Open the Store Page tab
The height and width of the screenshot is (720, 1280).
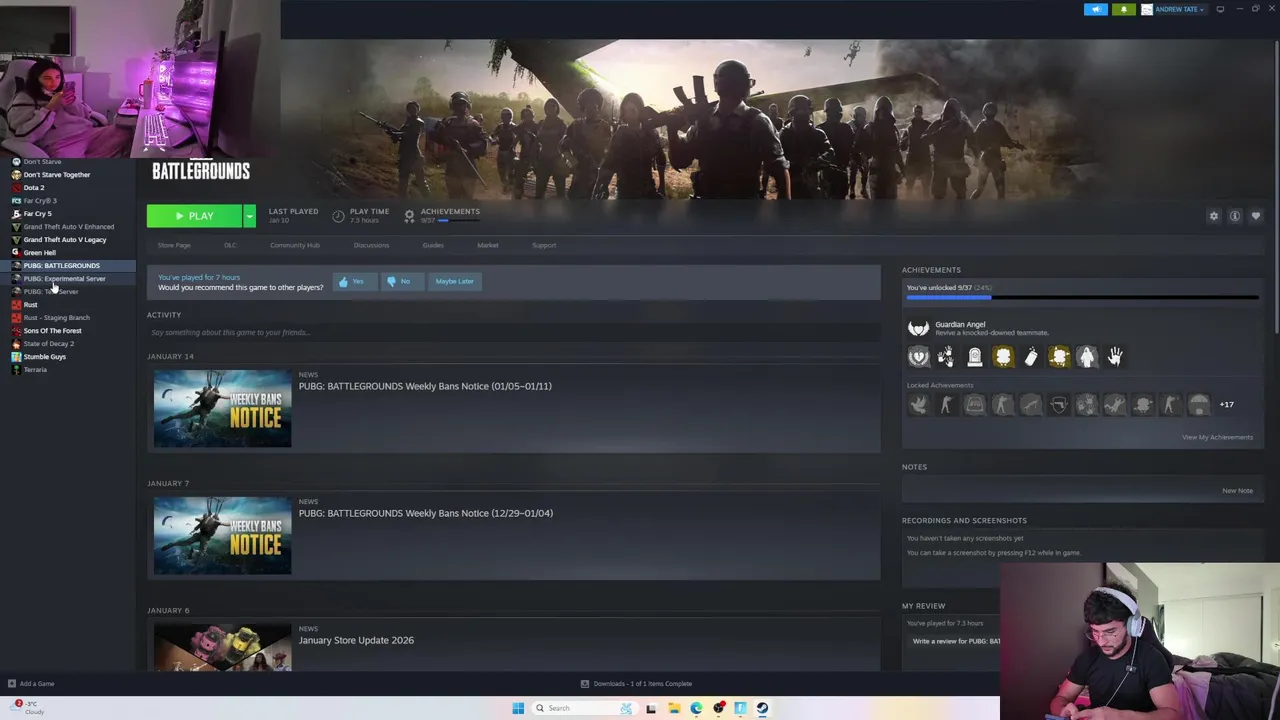(174, 245)
